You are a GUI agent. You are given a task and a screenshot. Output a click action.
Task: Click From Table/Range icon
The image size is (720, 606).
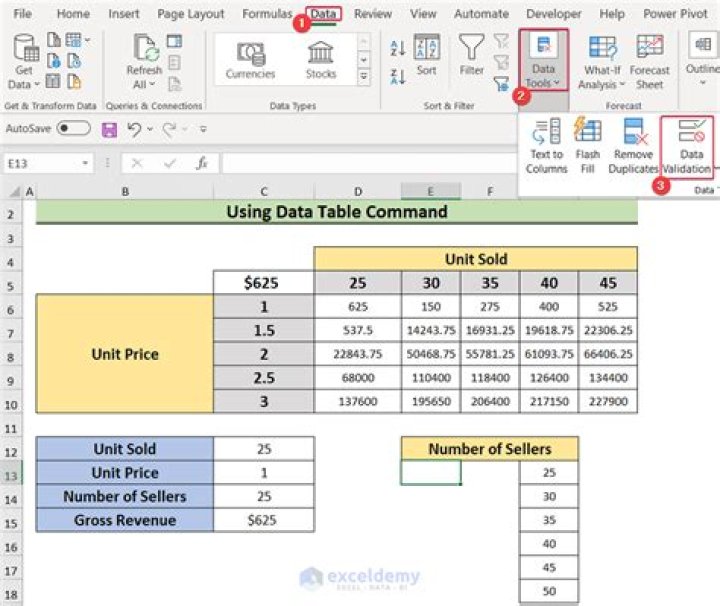click(x=73, y=40)
